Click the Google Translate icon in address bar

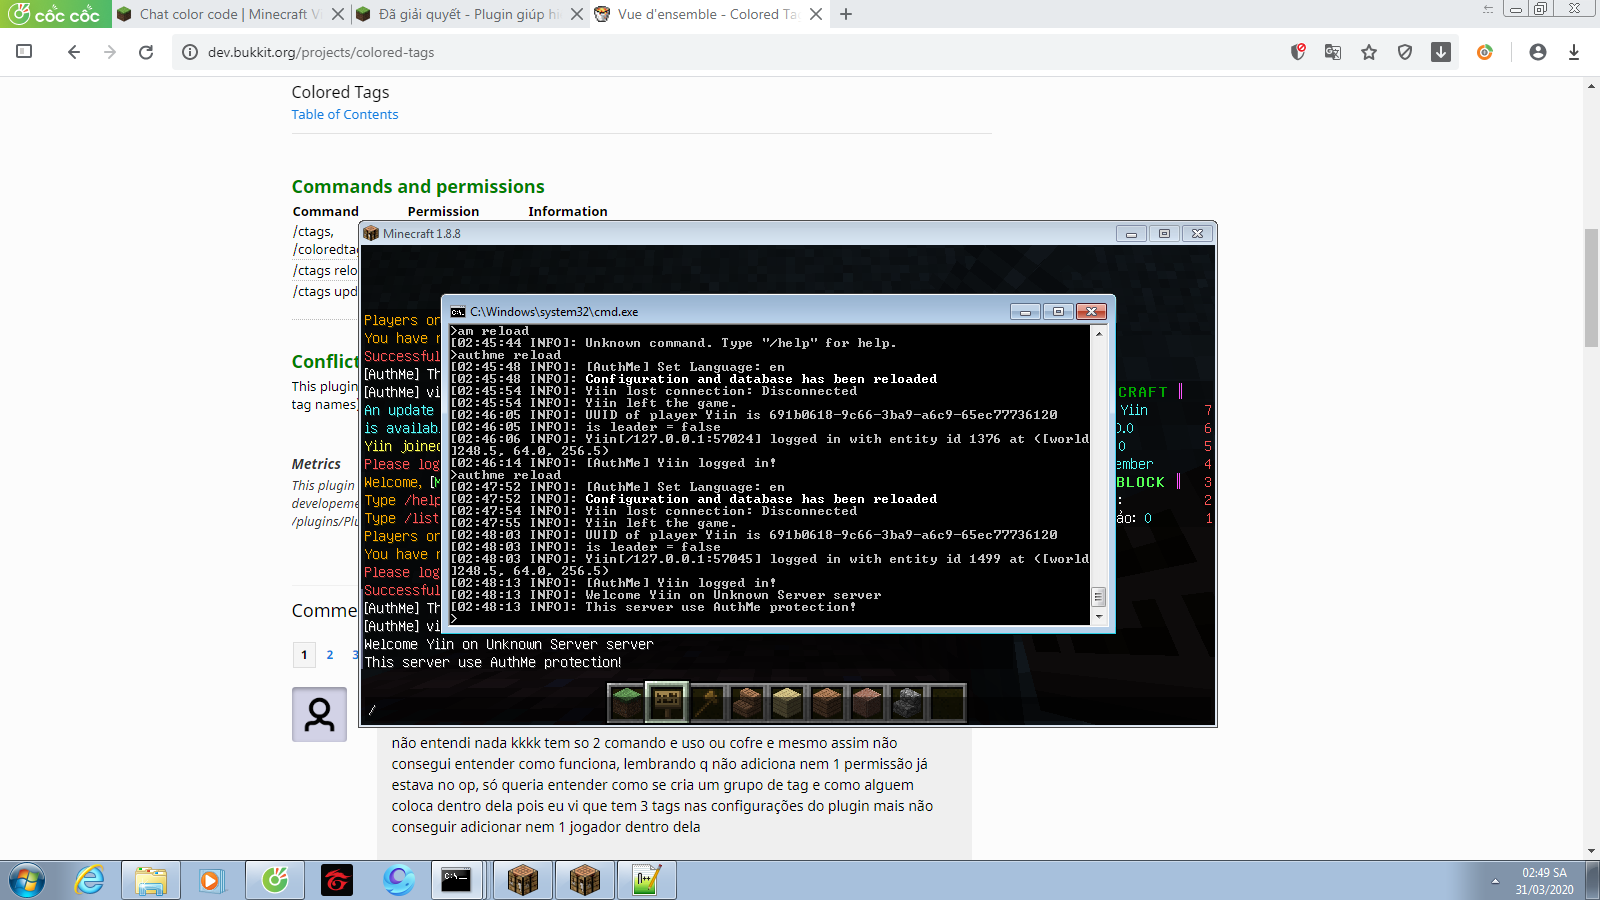tap(1333, 52)
